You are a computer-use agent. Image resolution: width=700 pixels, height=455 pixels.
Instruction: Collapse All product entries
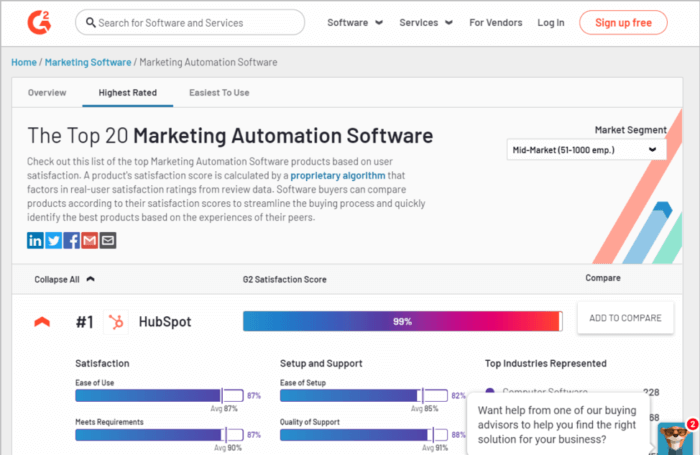pos(64,279)
